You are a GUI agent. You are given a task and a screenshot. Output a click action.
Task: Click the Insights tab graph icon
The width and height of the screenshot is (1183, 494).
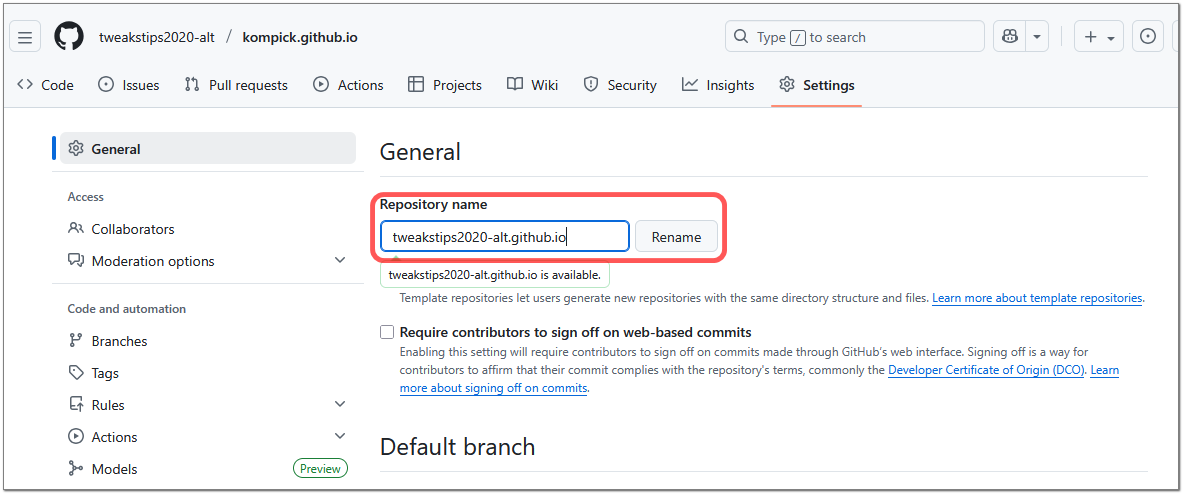pyautogui.click(x=690, y=84)
